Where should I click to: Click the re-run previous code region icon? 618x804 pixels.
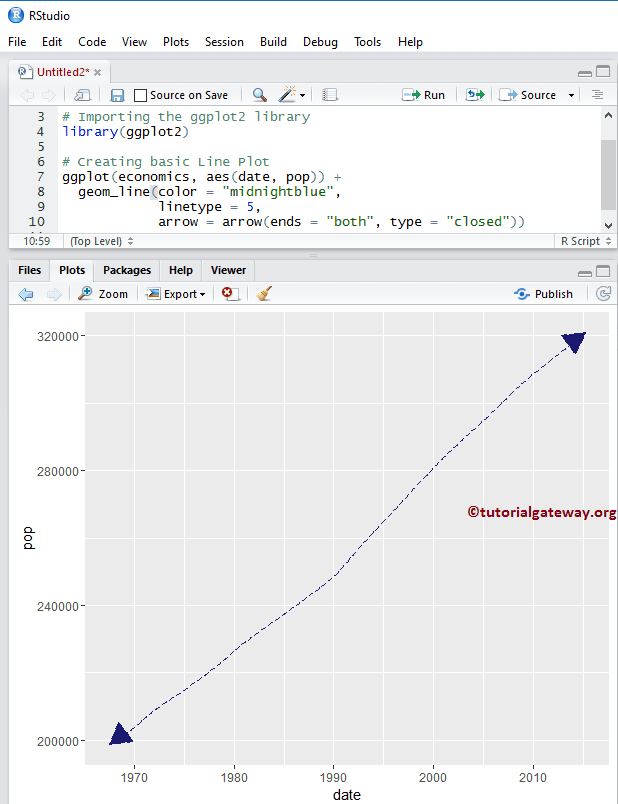(x=475, y=95)
